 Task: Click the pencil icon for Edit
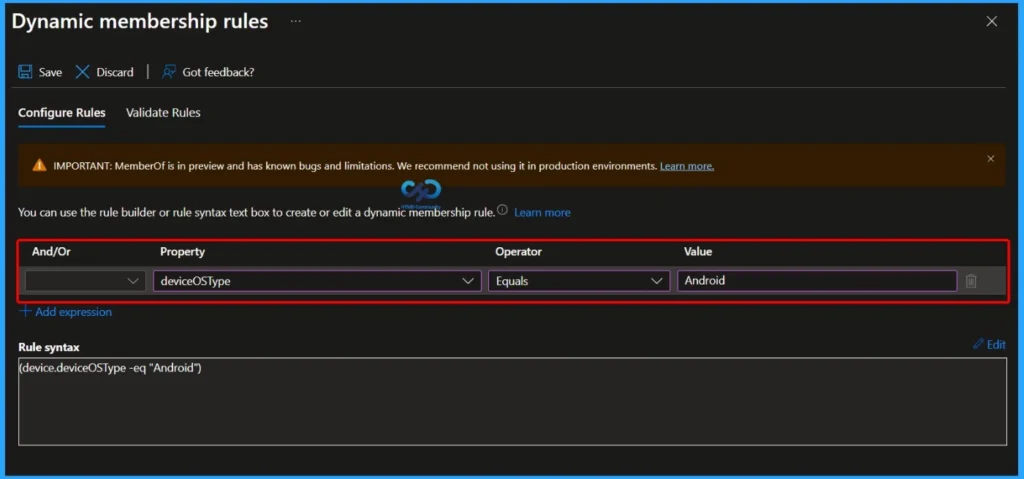pyautogui.click(x=978, y=344)
